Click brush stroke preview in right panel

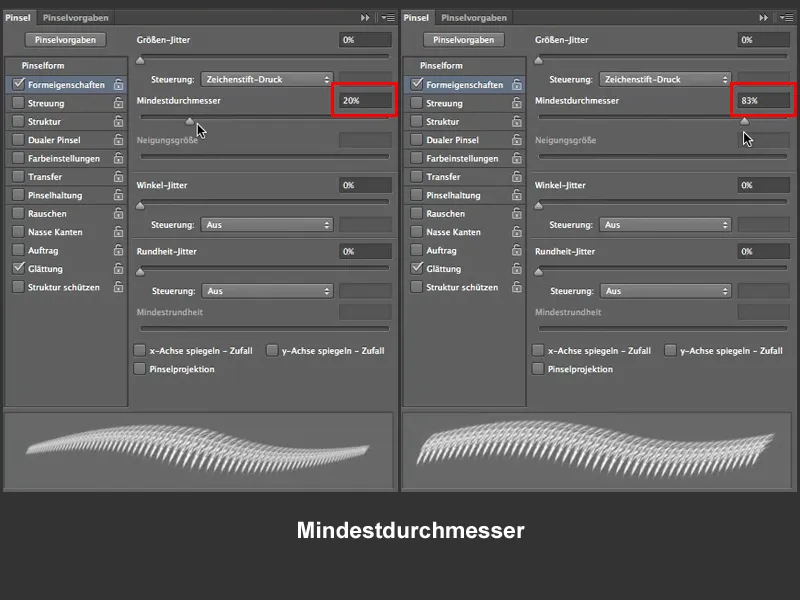click(x=597, y=451)
